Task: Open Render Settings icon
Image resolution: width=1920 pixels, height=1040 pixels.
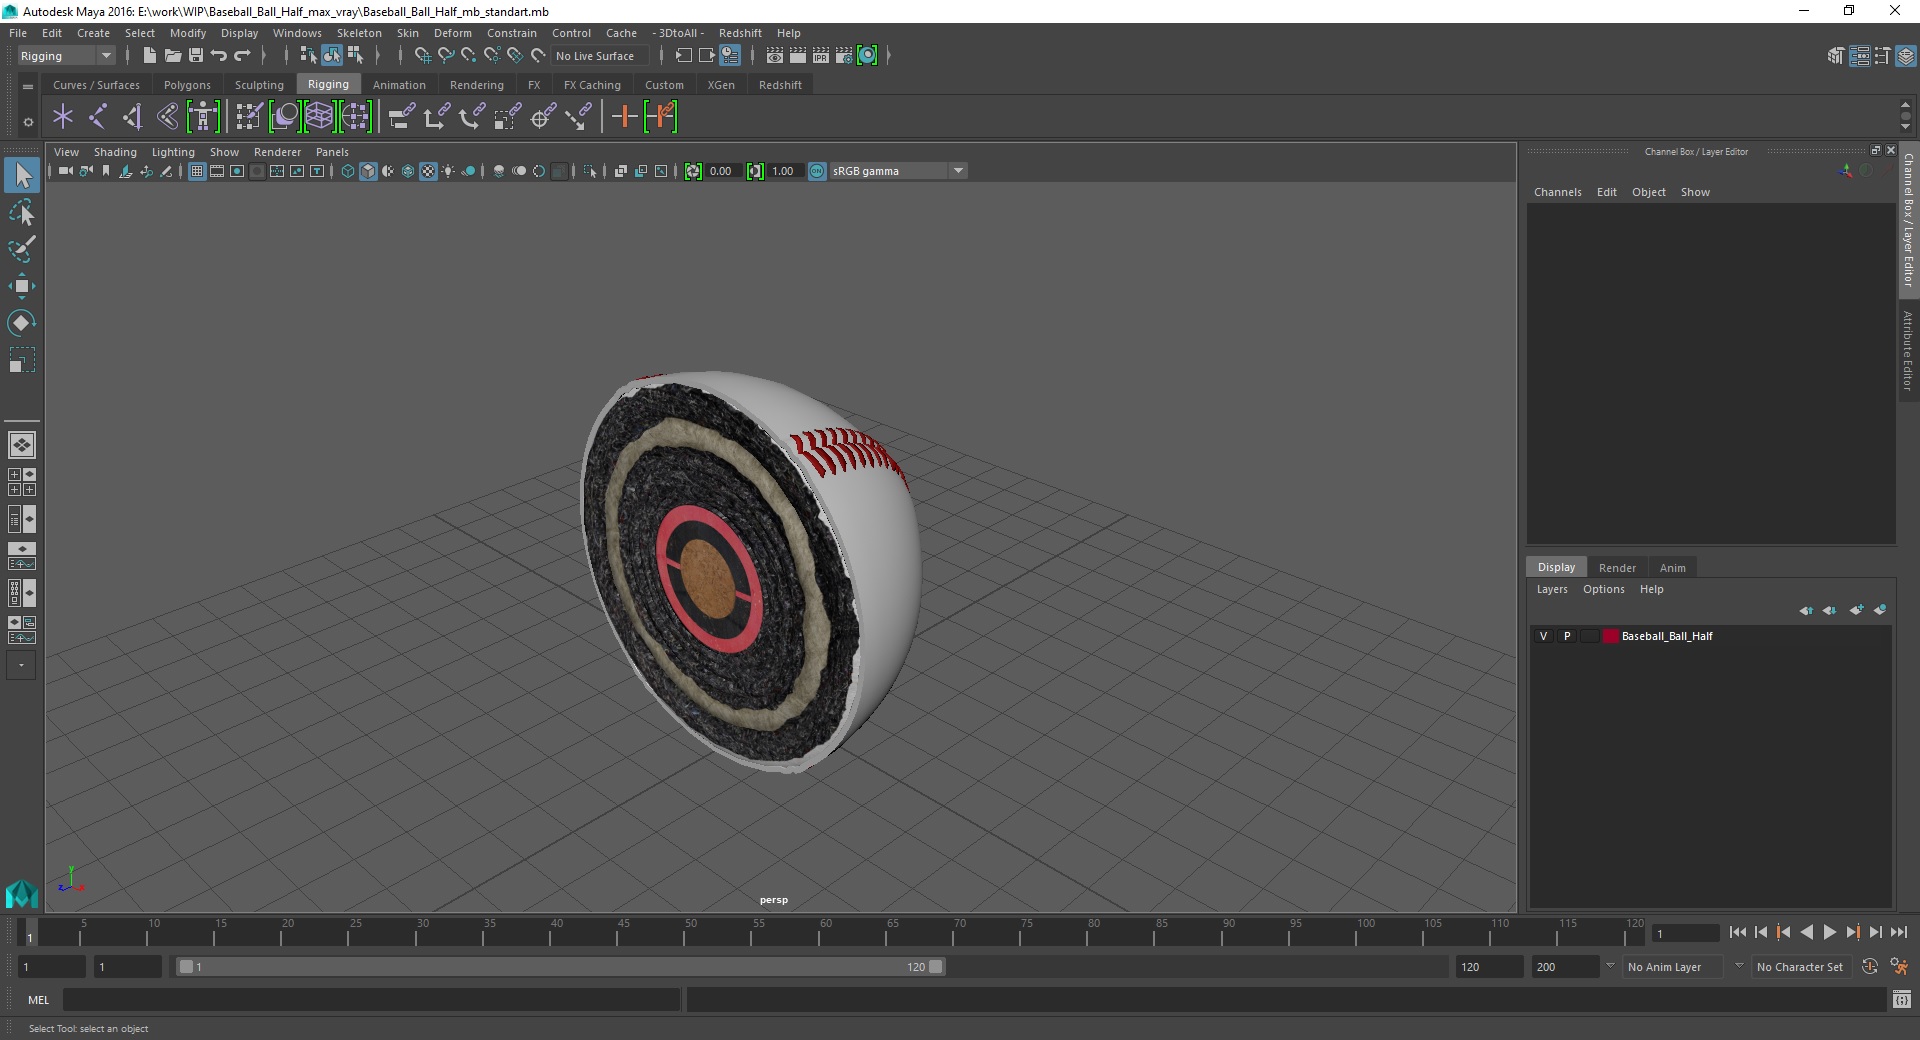Action: point(844,56)
